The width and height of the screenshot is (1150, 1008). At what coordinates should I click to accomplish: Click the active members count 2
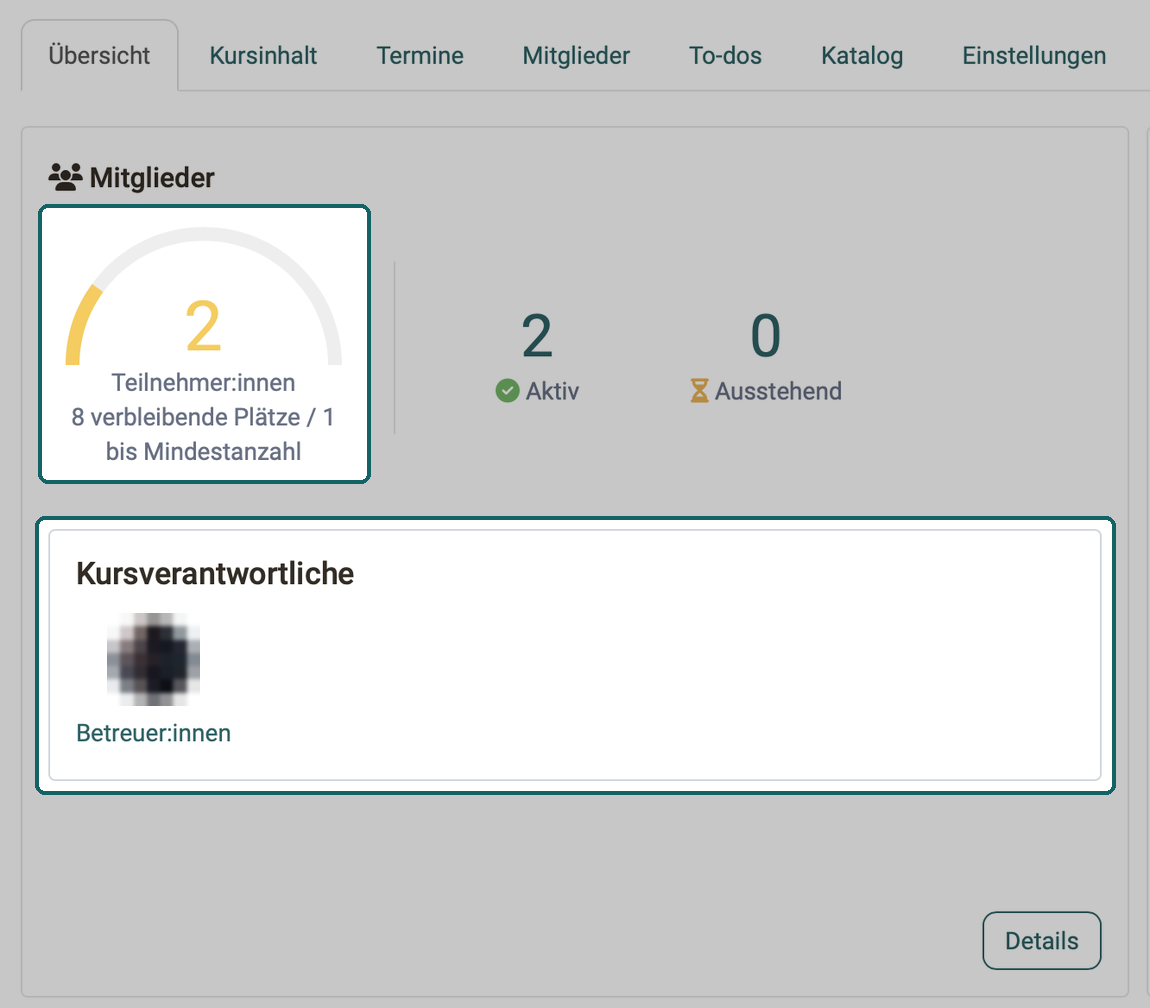point(537,336)
